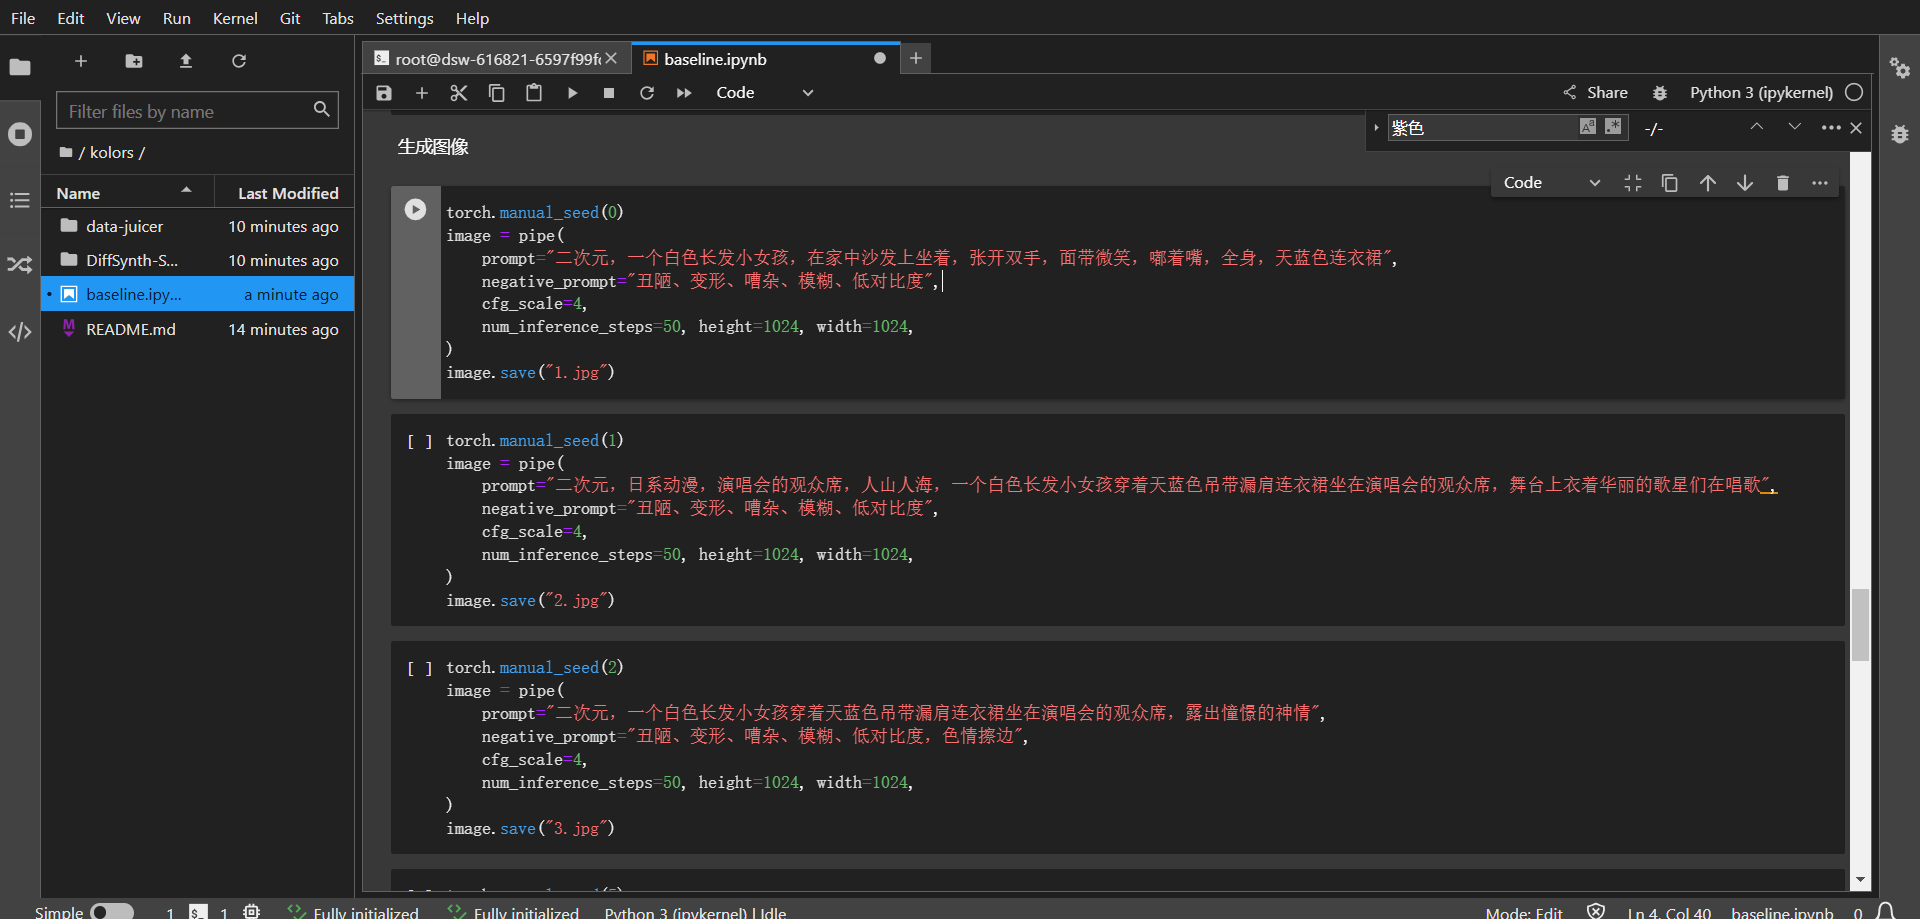
Task: Open the code snippet sidebar panel
Action: pos(20,332)
